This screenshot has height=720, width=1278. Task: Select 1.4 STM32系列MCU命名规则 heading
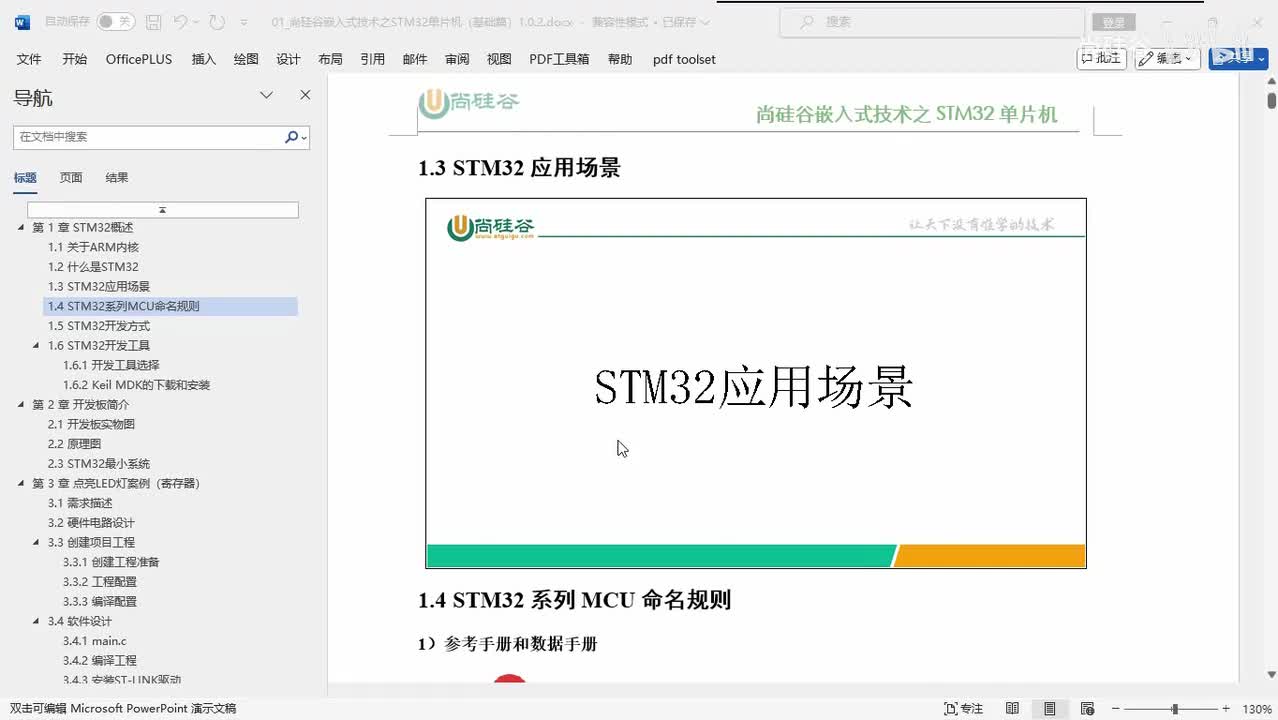tap(170, 307)
